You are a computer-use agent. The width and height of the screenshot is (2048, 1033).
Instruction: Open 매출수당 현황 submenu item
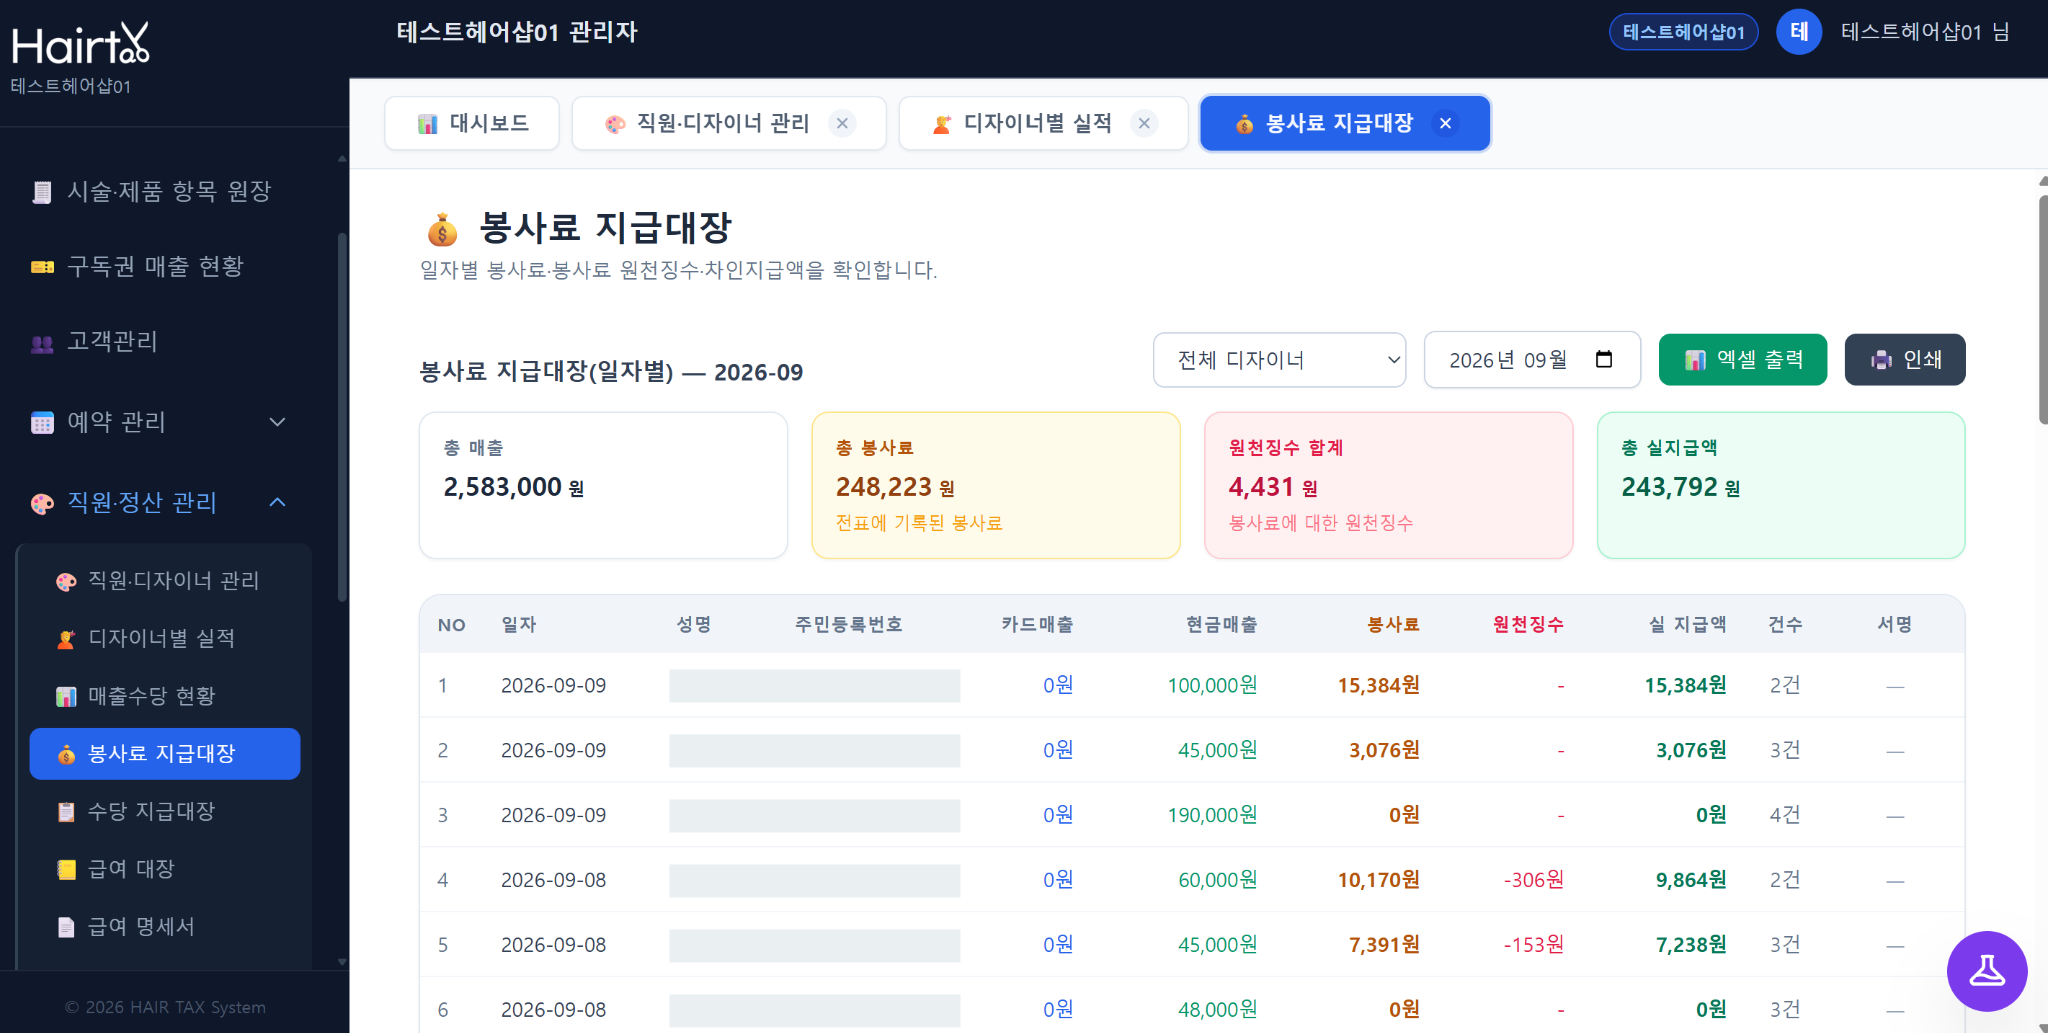(x=165, y=696)
